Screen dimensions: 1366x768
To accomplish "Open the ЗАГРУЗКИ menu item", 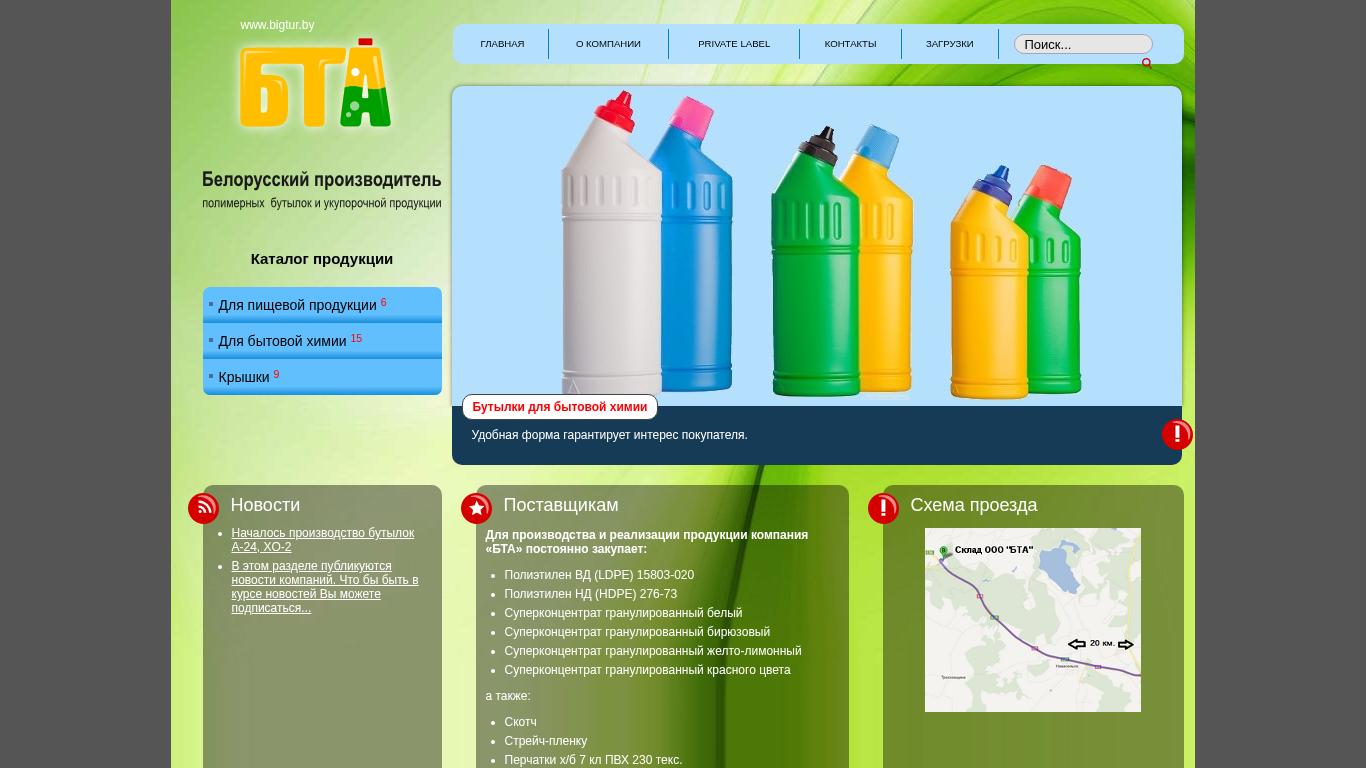I will click(949, 44).
